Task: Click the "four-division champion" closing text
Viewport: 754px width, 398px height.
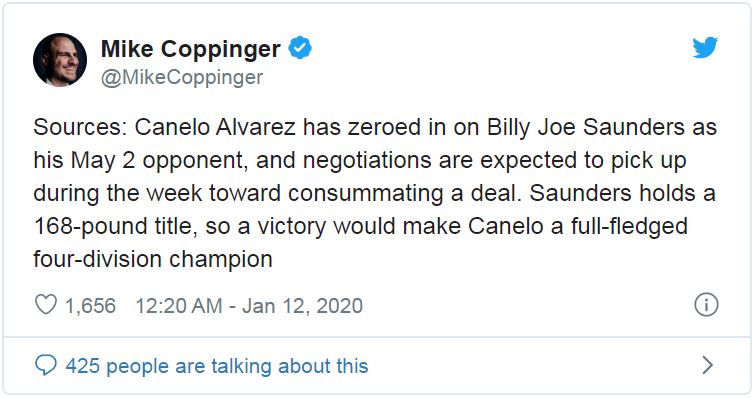Action: tap(153, 260)
